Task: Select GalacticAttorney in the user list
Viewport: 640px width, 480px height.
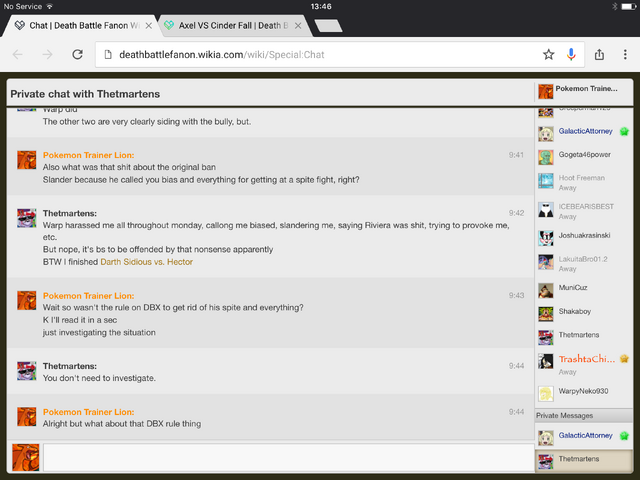Action: pos(585,131)
